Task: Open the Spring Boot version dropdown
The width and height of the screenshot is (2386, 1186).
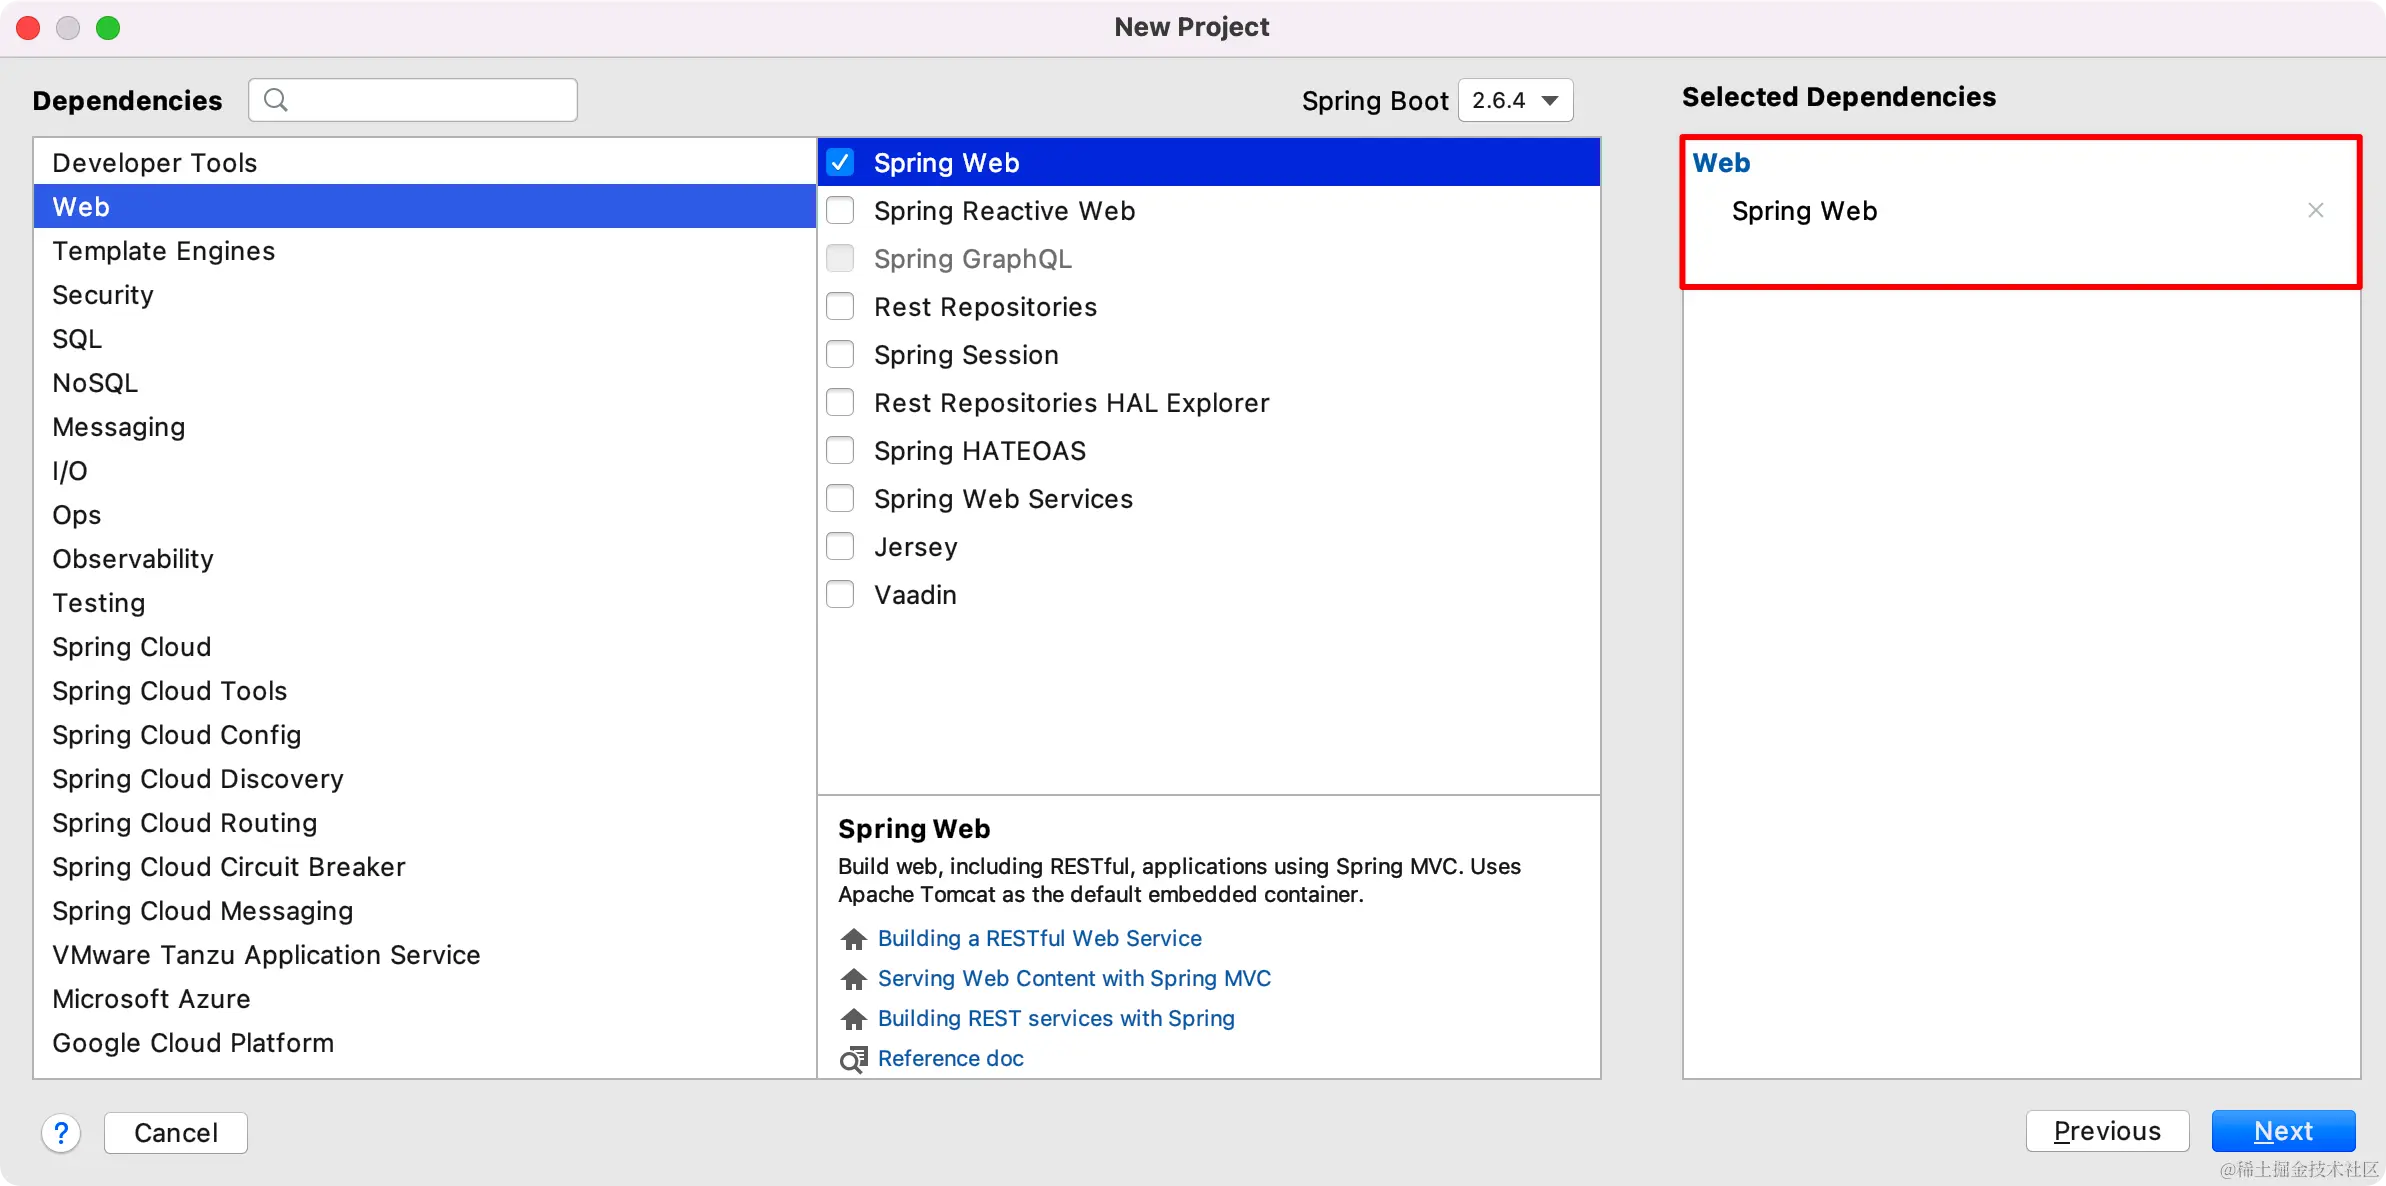Action: (1515, 100)
